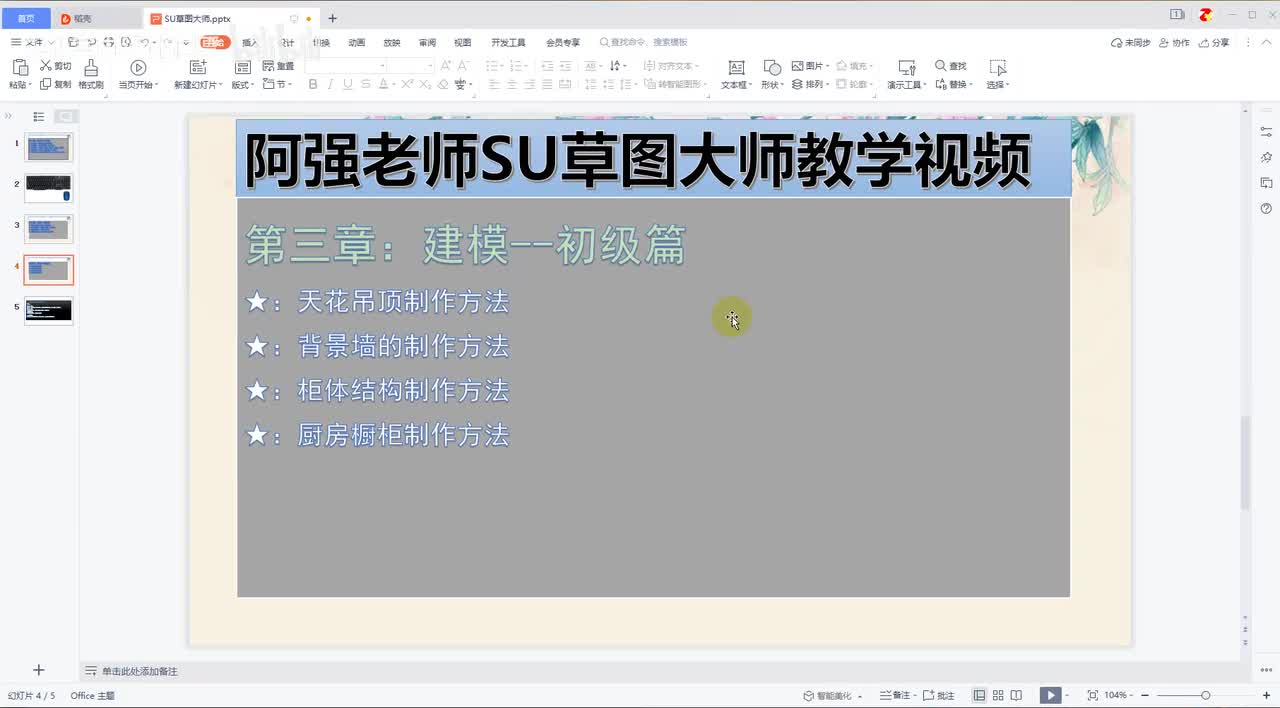Click the Comments (批注) status bar button

point(939,695)
